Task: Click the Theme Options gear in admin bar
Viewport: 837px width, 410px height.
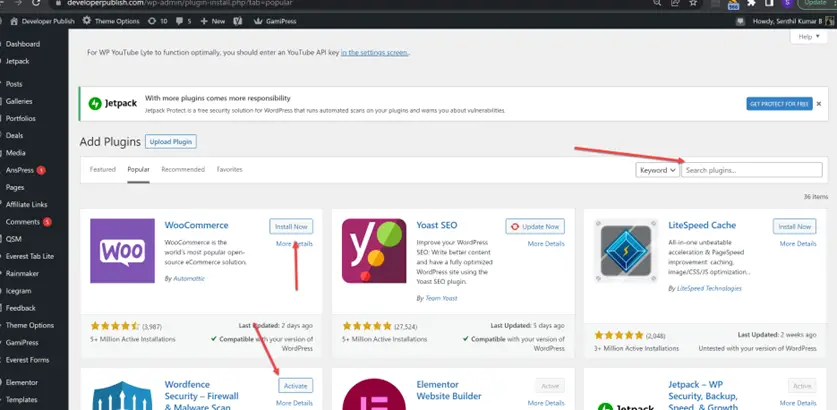Action: tap(87, 21)
